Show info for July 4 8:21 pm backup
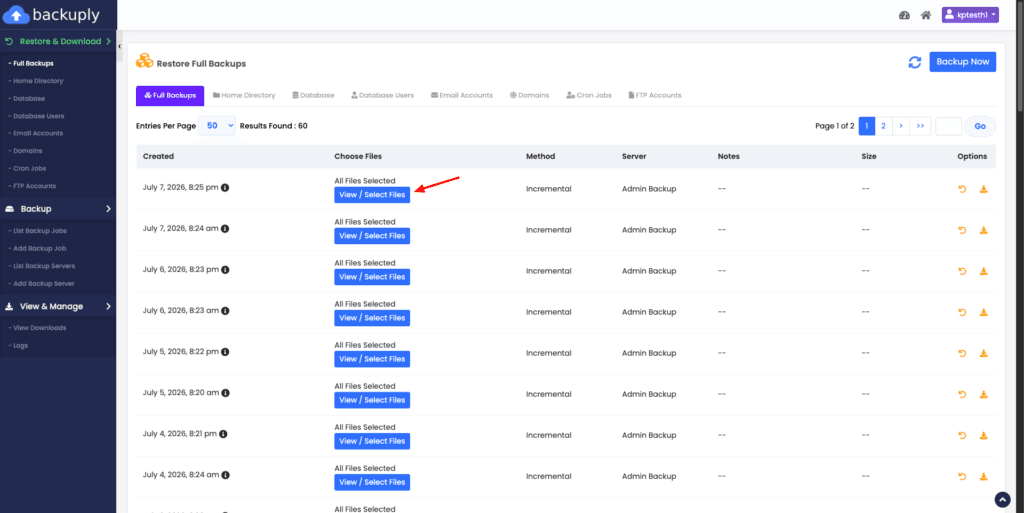This screenshot has height=513, width=1024. (223, 433)
